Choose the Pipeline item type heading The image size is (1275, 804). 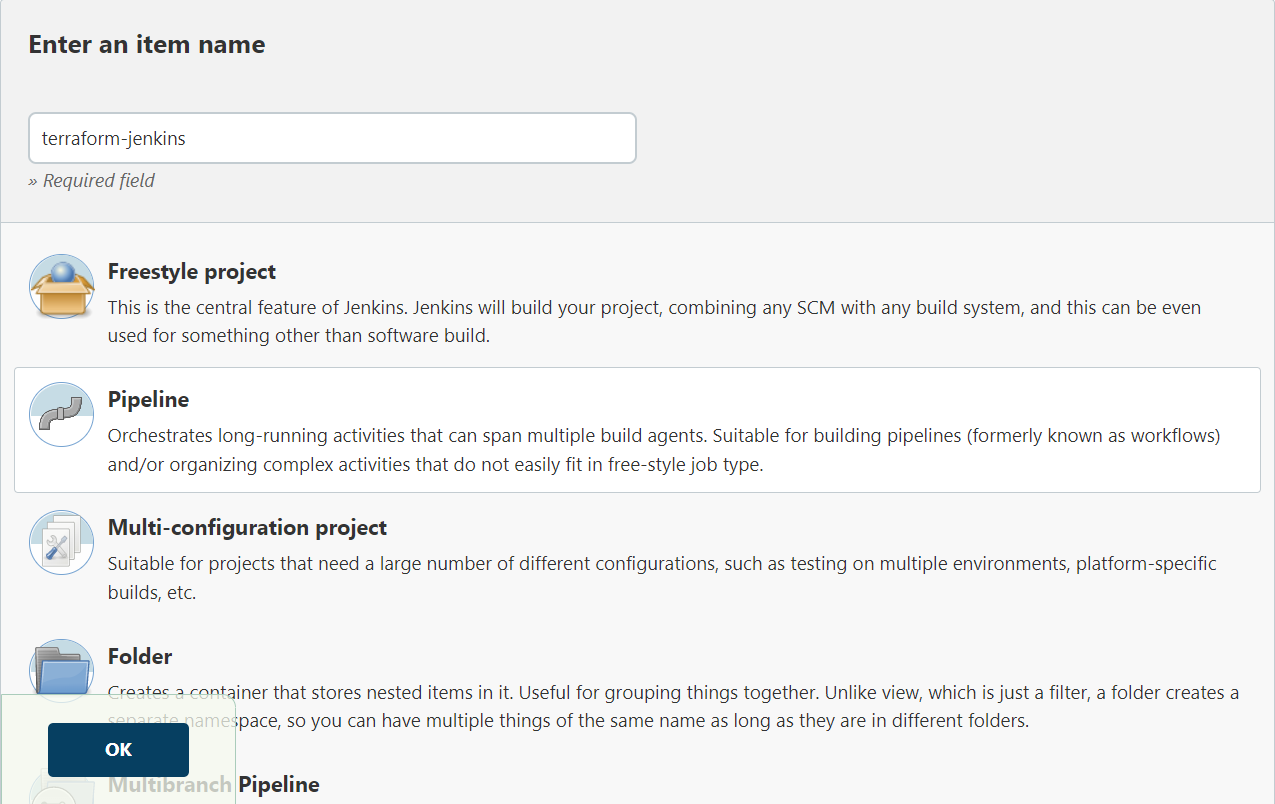[148, 400]
